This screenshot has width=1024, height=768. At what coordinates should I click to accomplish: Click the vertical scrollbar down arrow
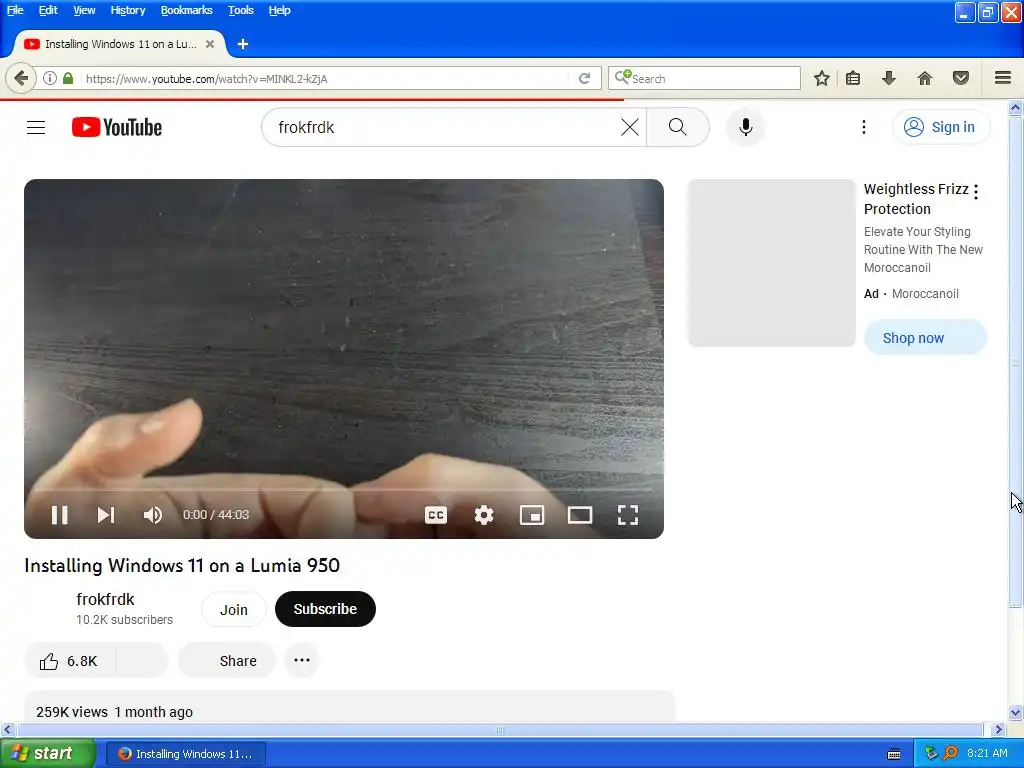tap(1015, 712)
